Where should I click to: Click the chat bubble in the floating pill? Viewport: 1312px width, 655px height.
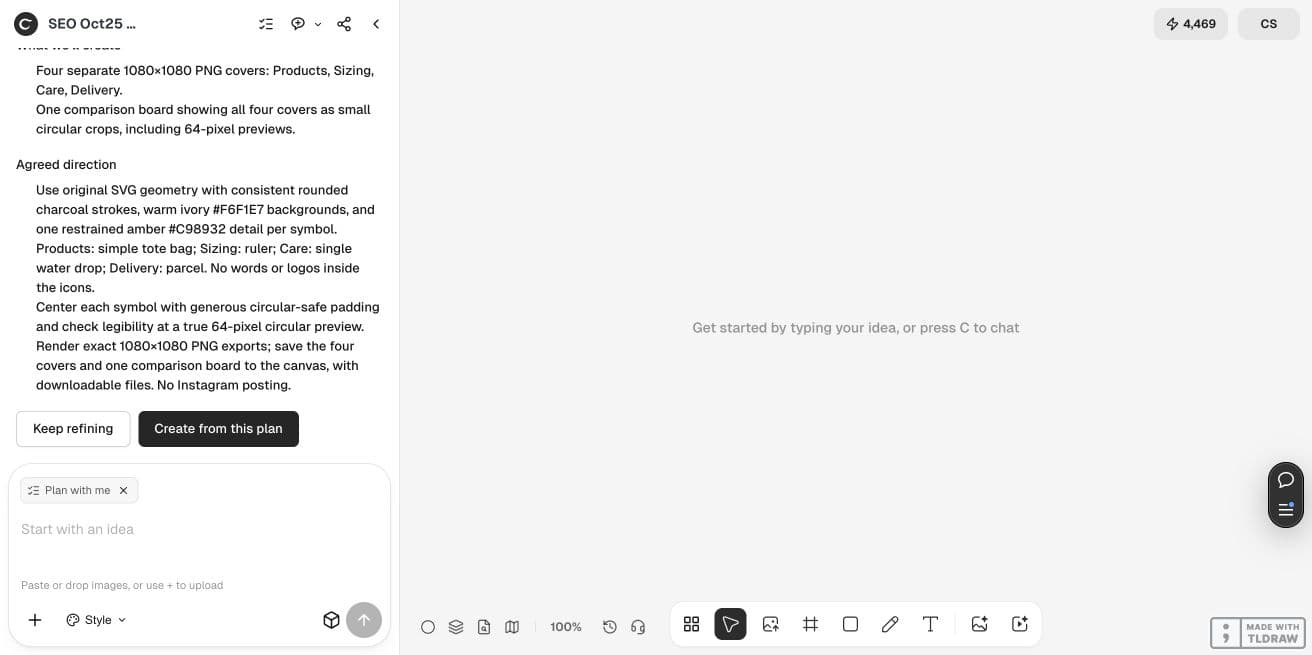[x=1286, y=480]
